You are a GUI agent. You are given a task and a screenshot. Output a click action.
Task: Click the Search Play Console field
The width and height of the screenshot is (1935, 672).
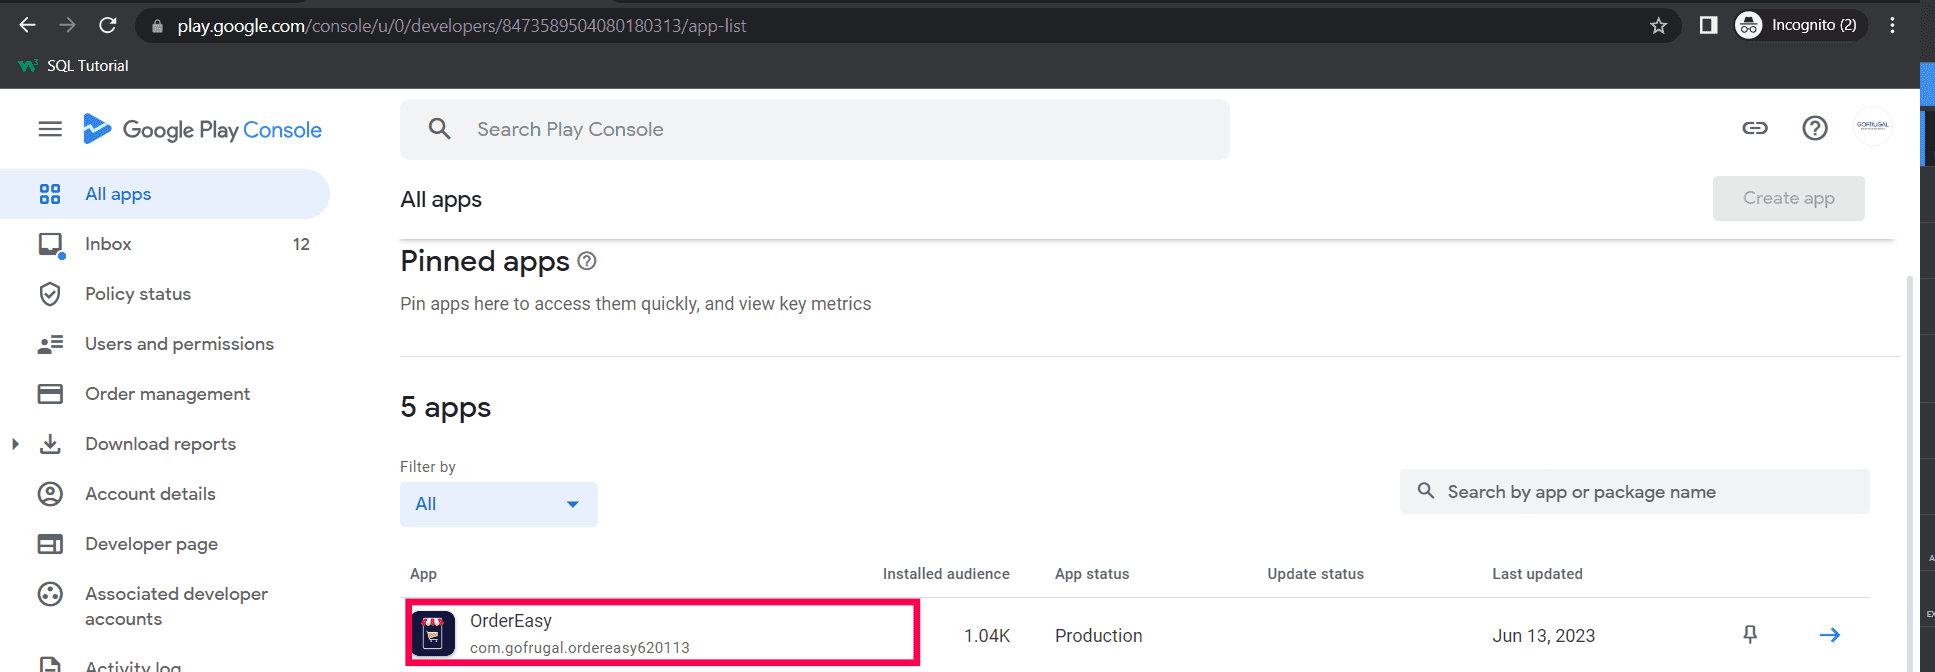click(x=815, y=129)
